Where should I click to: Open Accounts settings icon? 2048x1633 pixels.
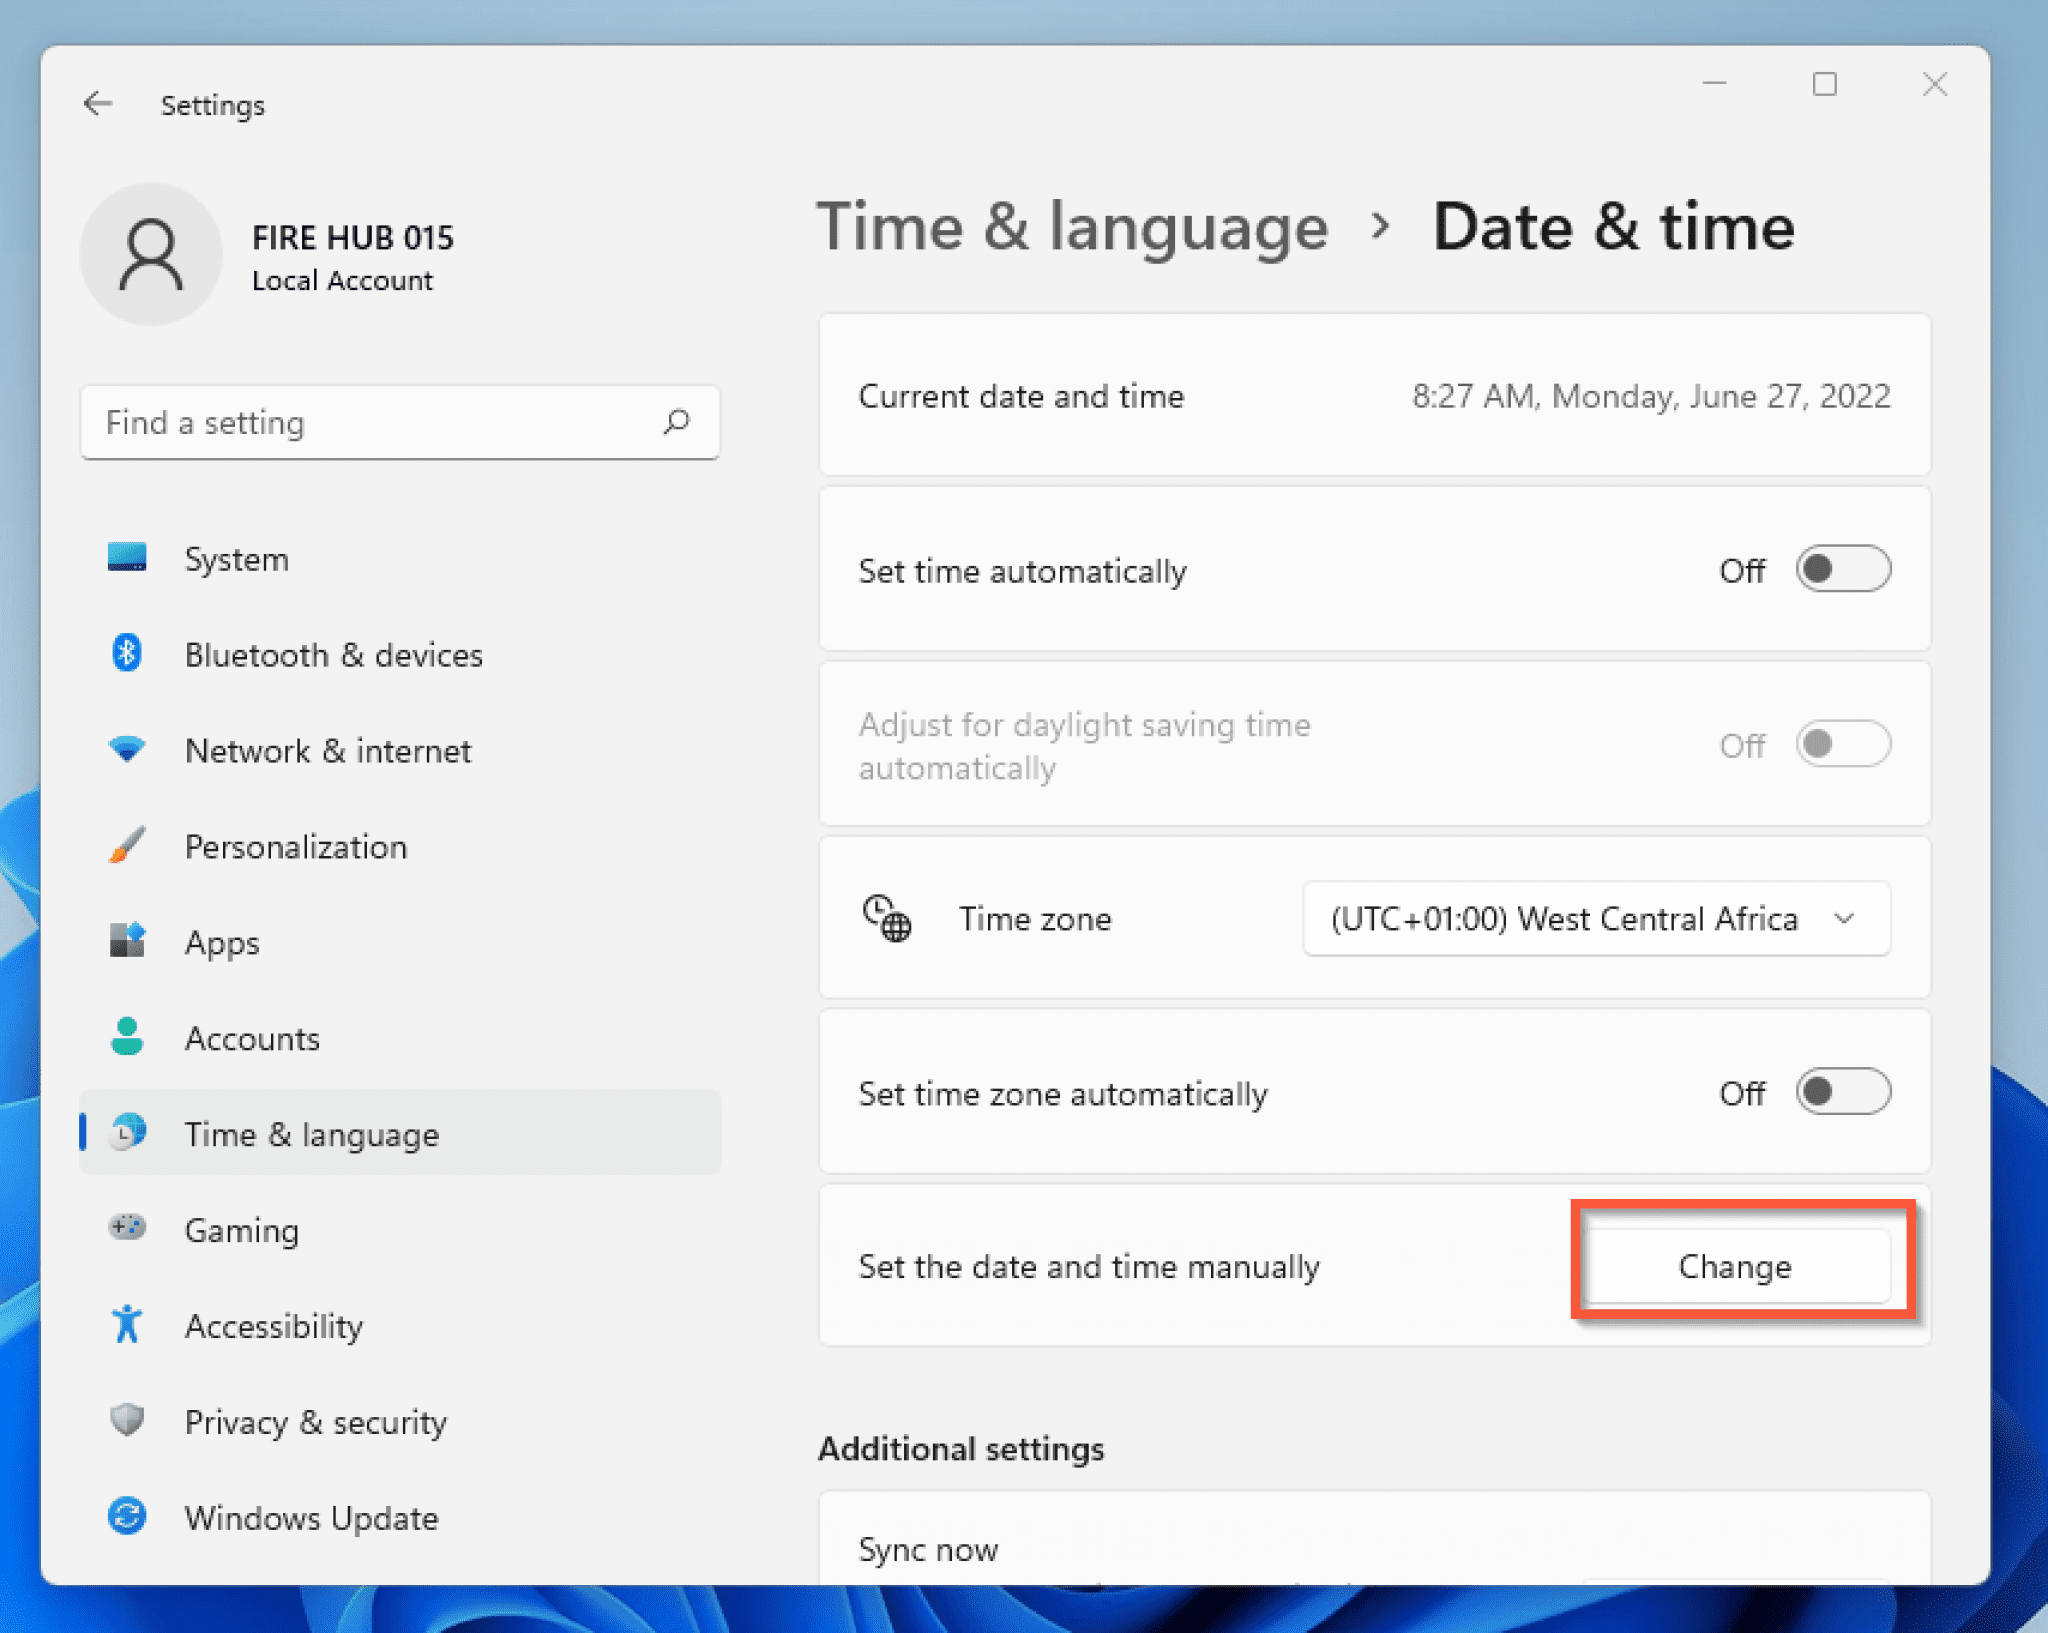pos(128,1037)
